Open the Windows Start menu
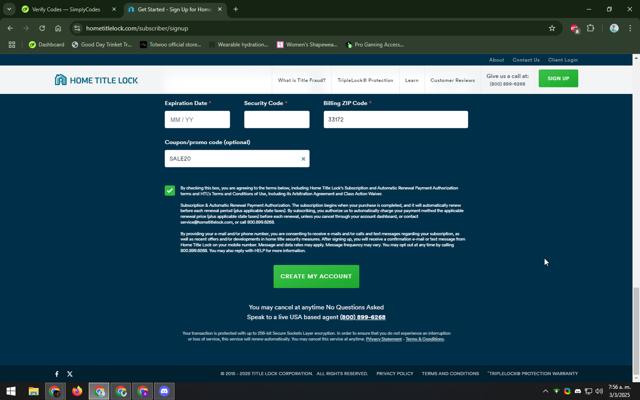 click(11, 391)
